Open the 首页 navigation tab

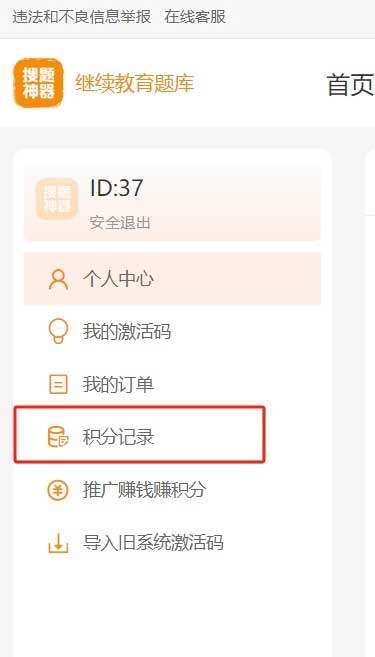[x=350, y=84]
